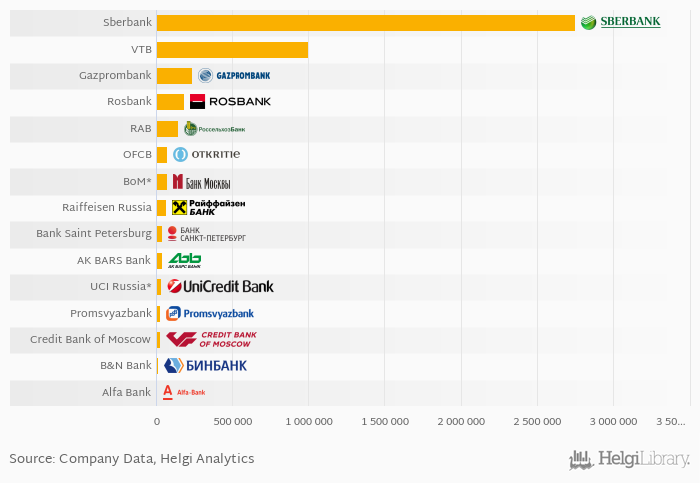Click the UCI Russia* axis label
This screenshot has height=483, width=700.
click(121, 286)
